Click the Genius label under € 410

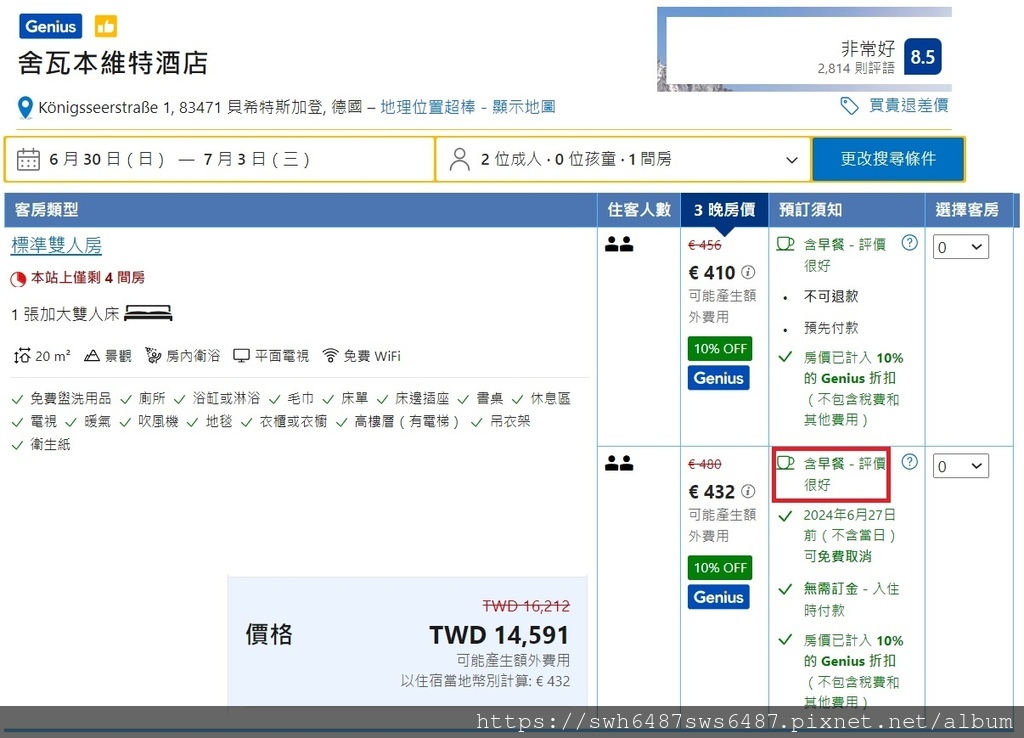(718, 378)
